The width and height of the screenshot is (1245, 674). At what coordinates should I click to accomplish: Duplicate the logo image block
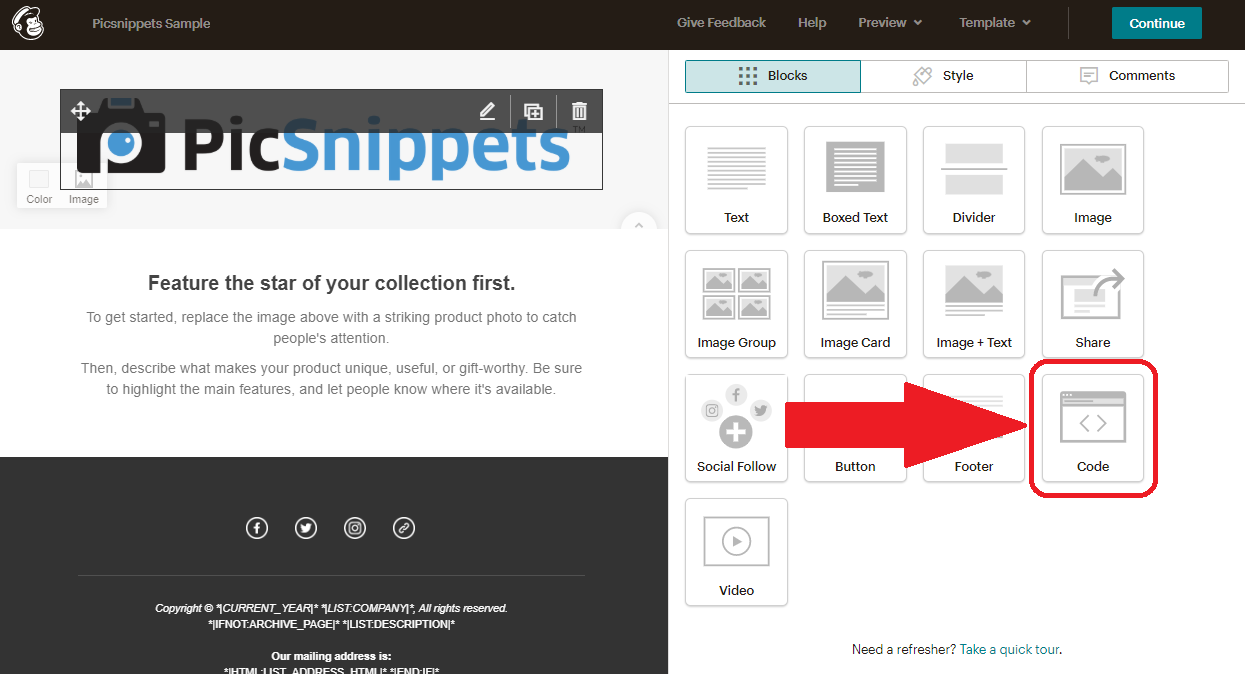tap(534, 111)
